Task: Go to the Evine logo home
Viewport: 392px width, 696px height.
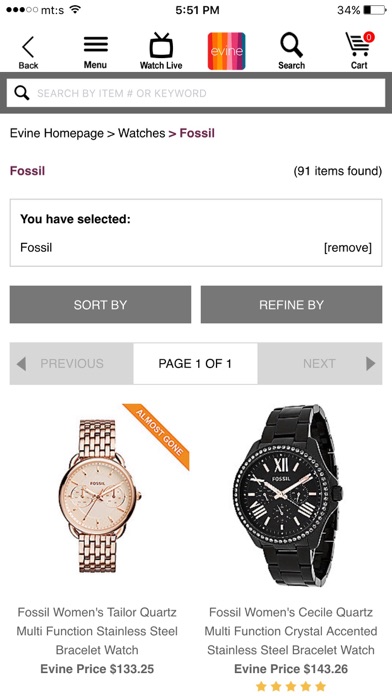Action: point(226,51)
